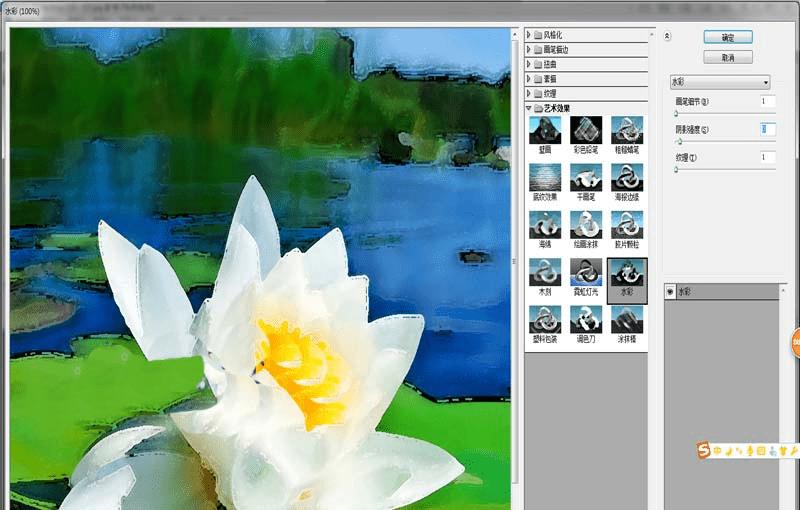Select the 塑料包装 plastic wrap filter thumbnail

[x=545, y=319]
